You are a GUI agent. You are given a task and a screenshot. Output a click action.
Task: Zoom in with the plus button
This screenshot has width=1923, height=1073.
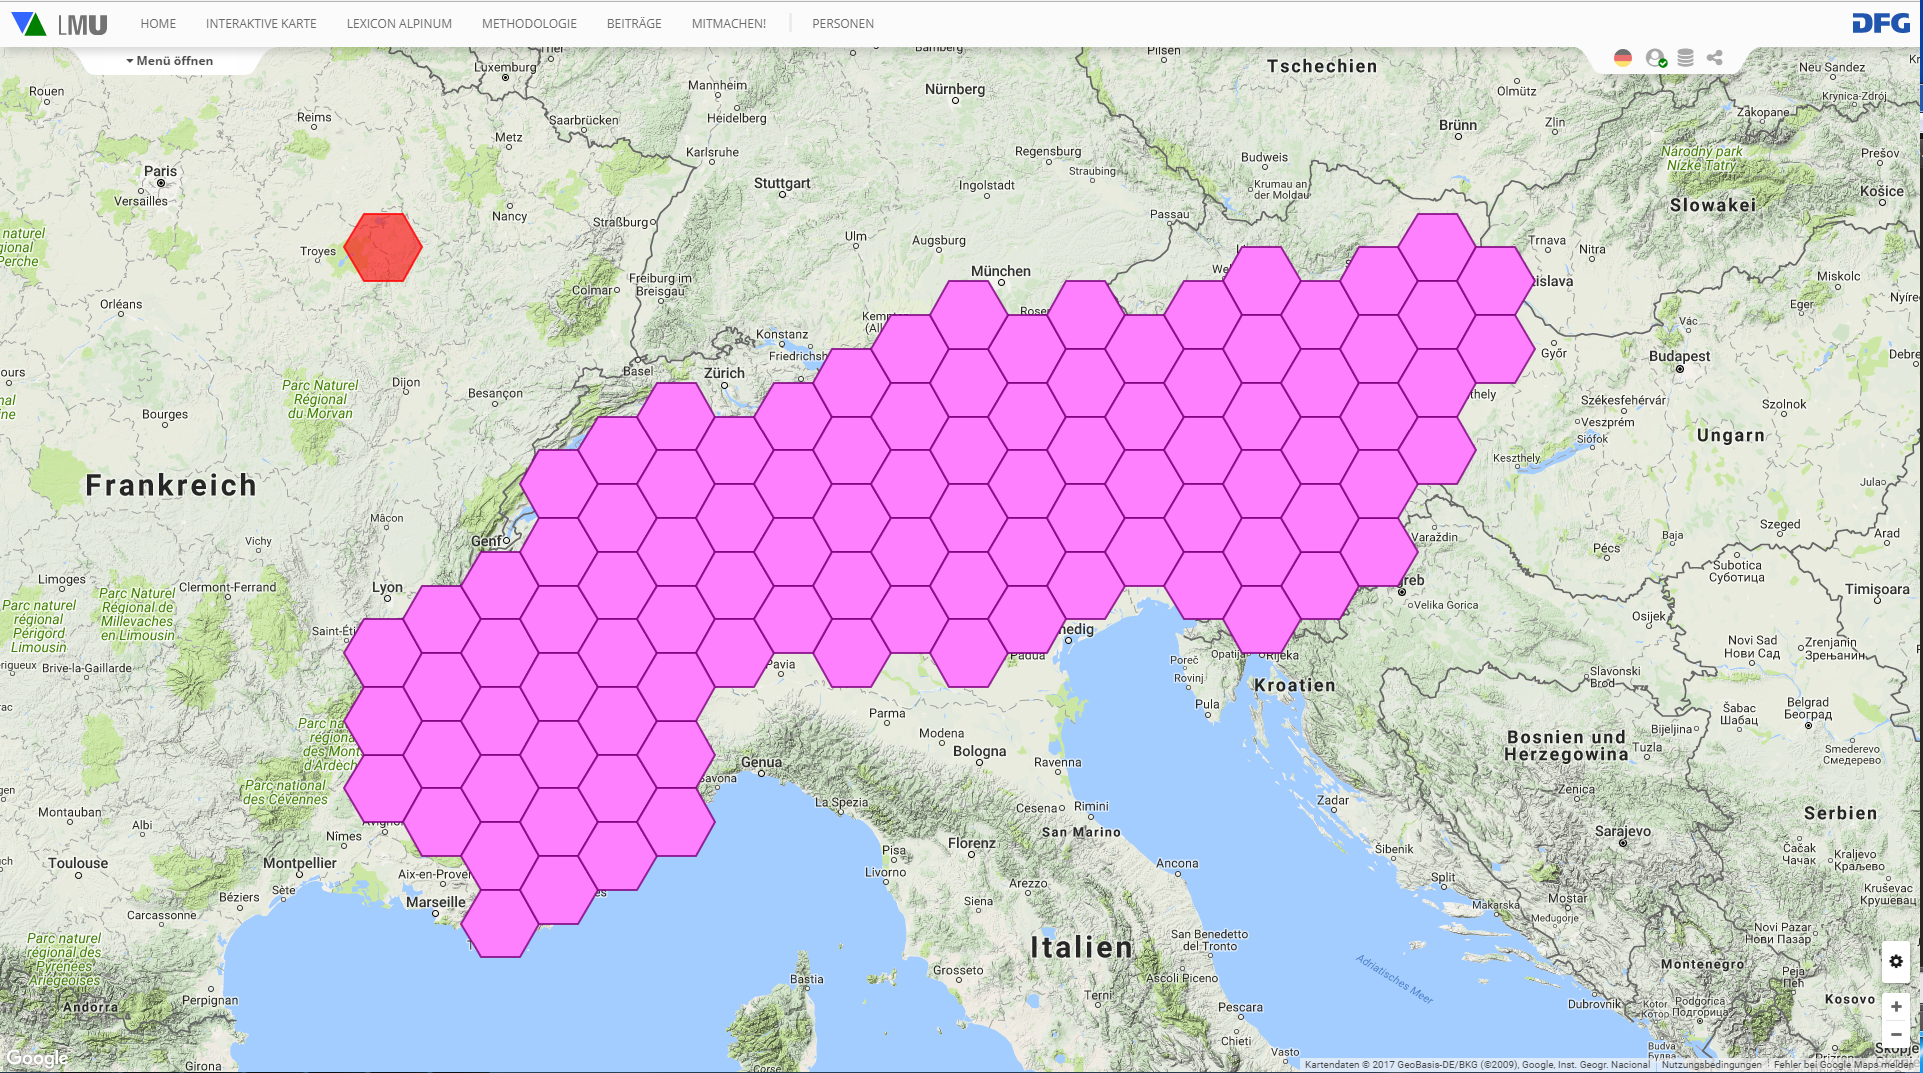coord(1895,1006)
